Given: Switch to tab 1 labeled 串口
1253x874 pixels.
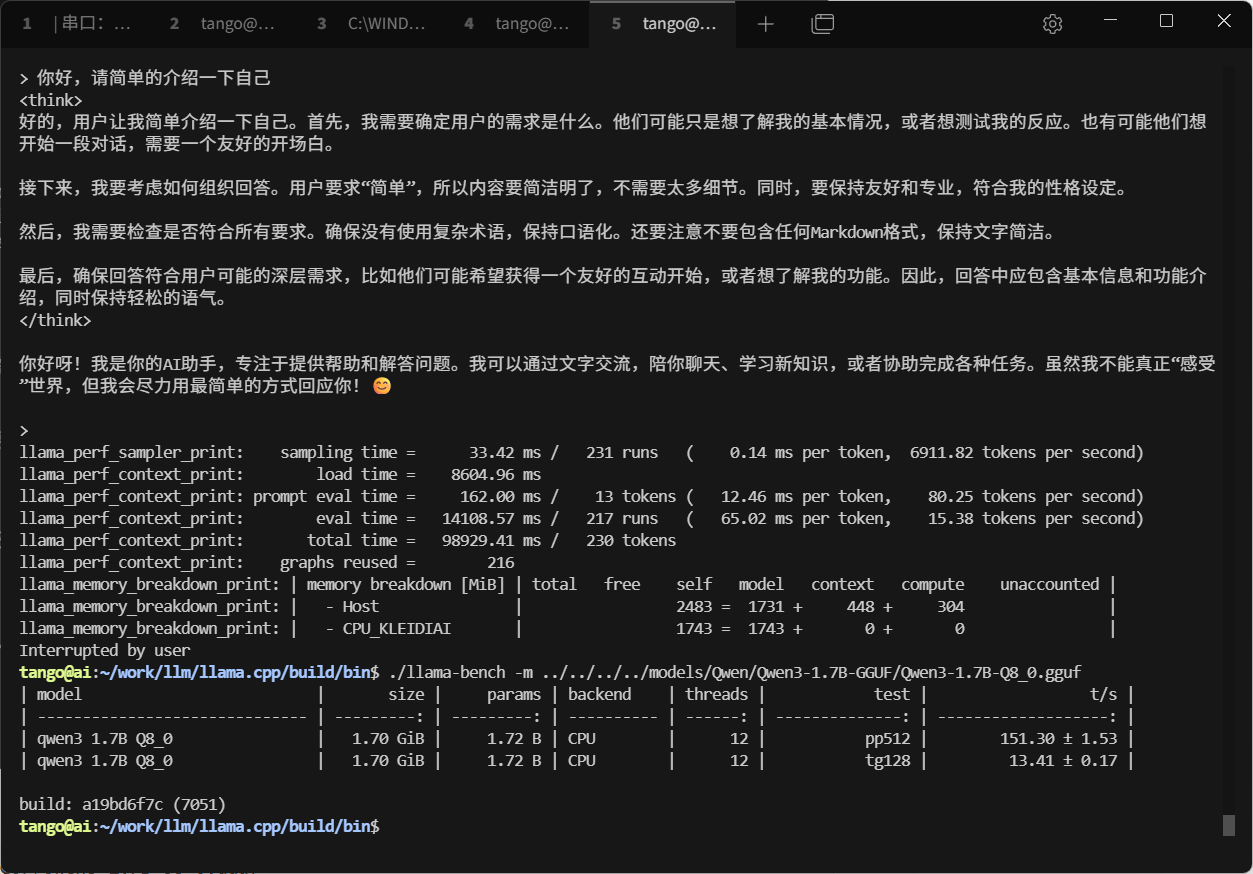Looking at the screenshot, I should (x=76, y=24).
